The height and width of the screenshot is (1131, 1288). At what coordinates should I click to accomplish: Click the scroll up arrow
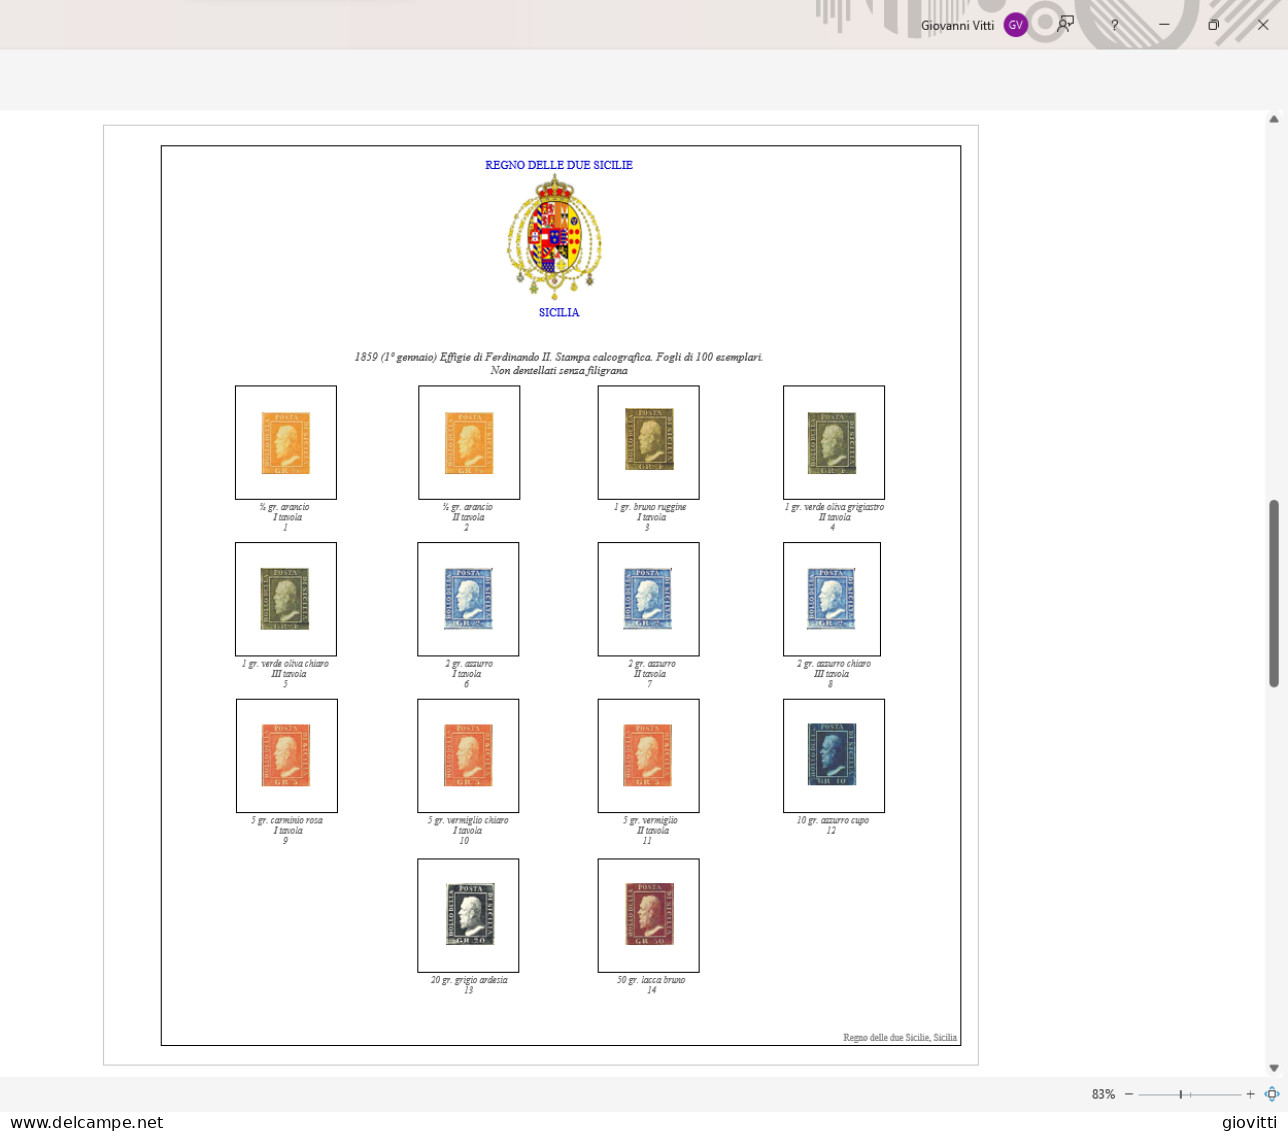point(1274,119)
